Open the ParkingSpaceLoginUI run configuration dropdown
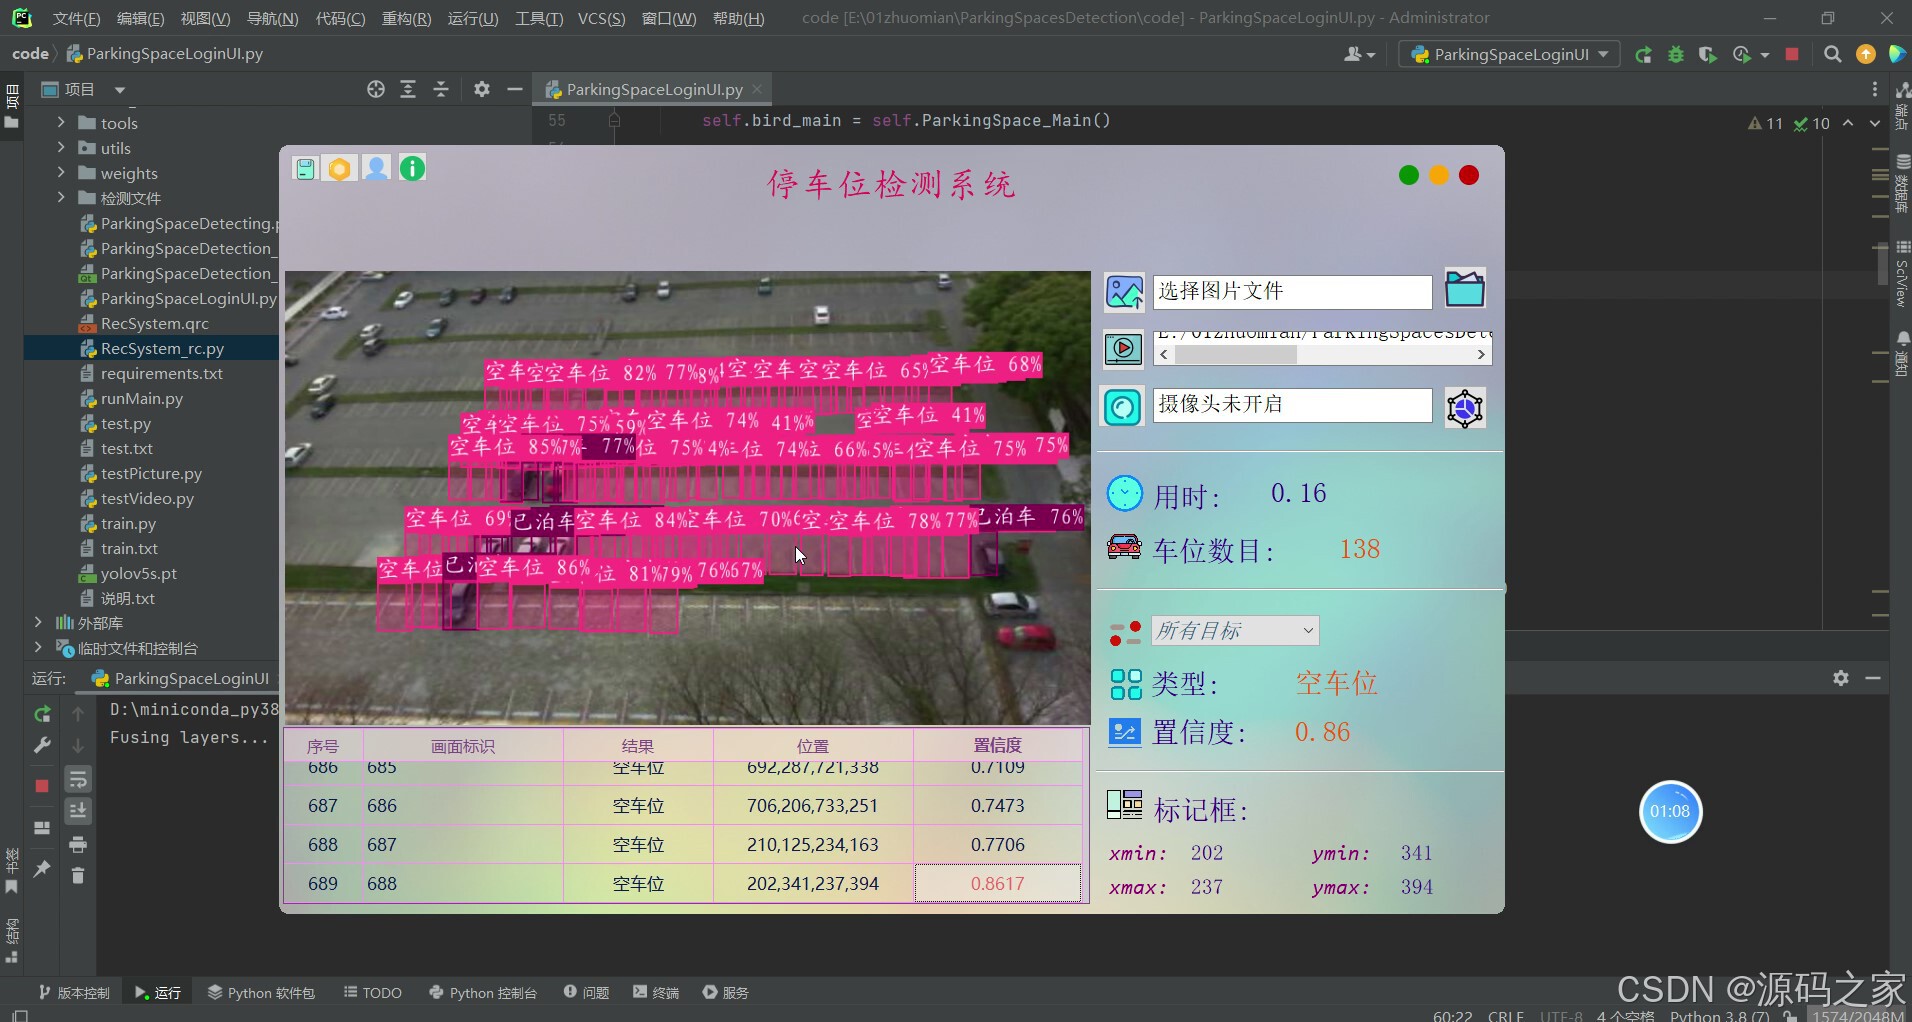Viewport: 1912px width, 1022px height. [x=1509, y=54]
